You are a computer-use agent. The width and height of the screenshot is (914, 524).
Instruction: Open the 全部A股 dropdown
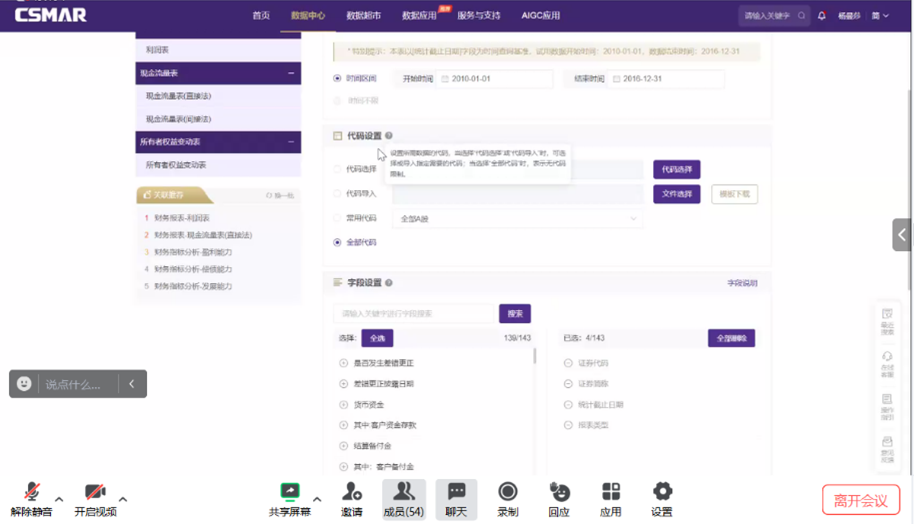[x=517, y=218]
